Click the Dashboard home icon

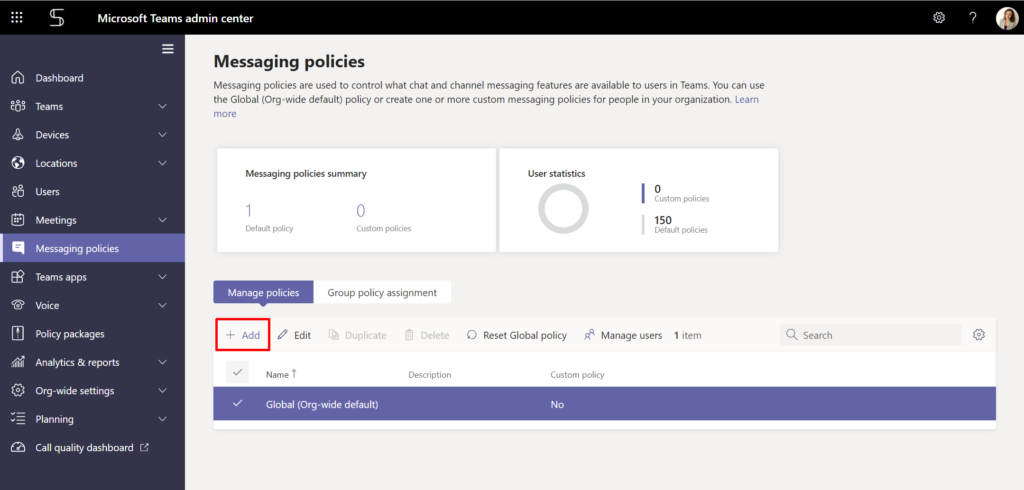pyautogui.click(x=18, y=78)
